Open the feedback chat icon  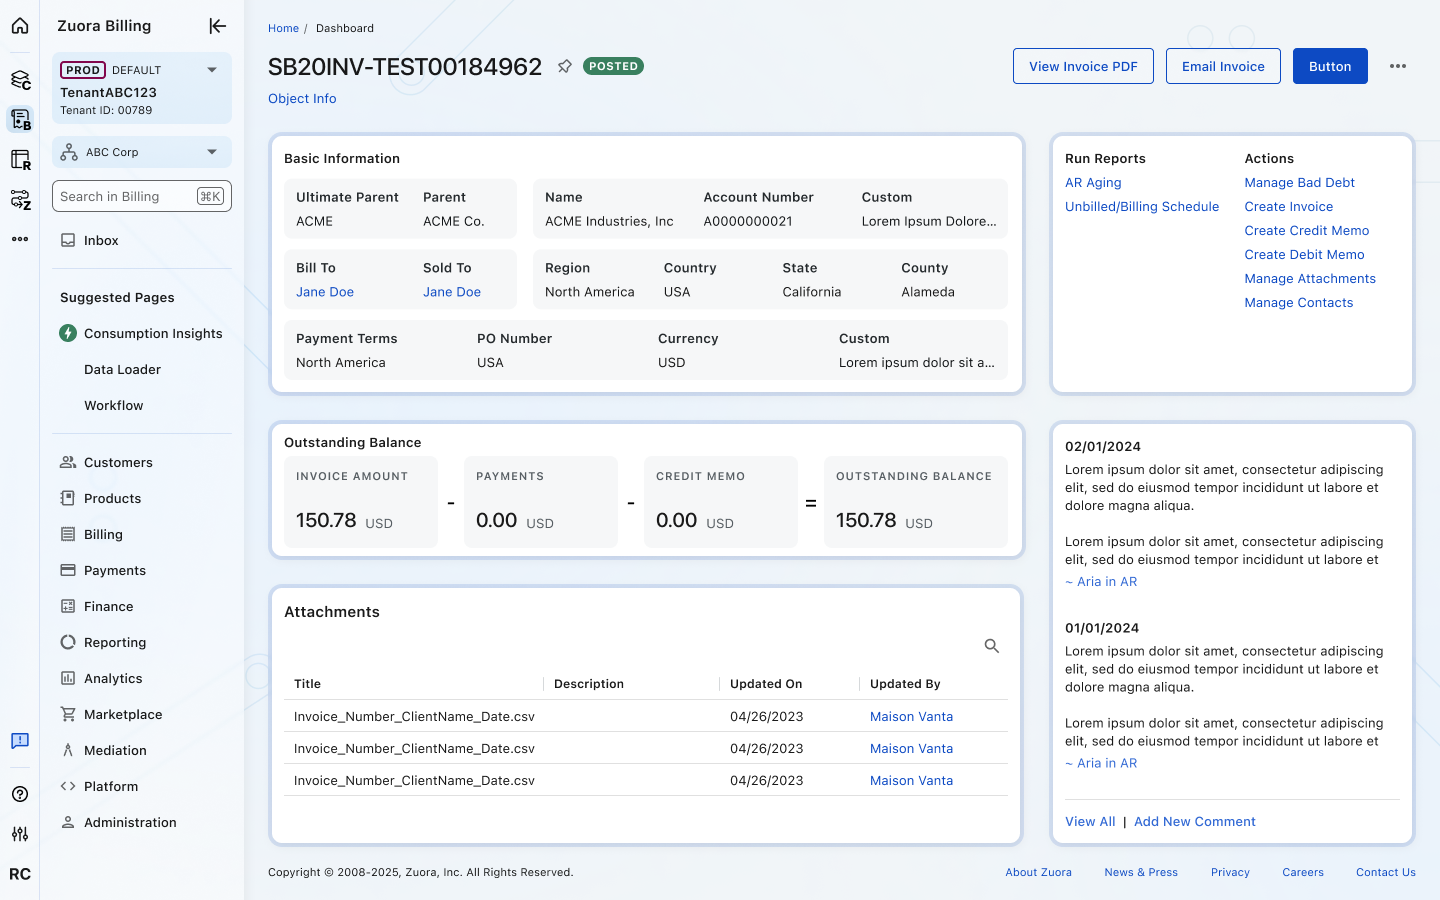pos(20,741)
